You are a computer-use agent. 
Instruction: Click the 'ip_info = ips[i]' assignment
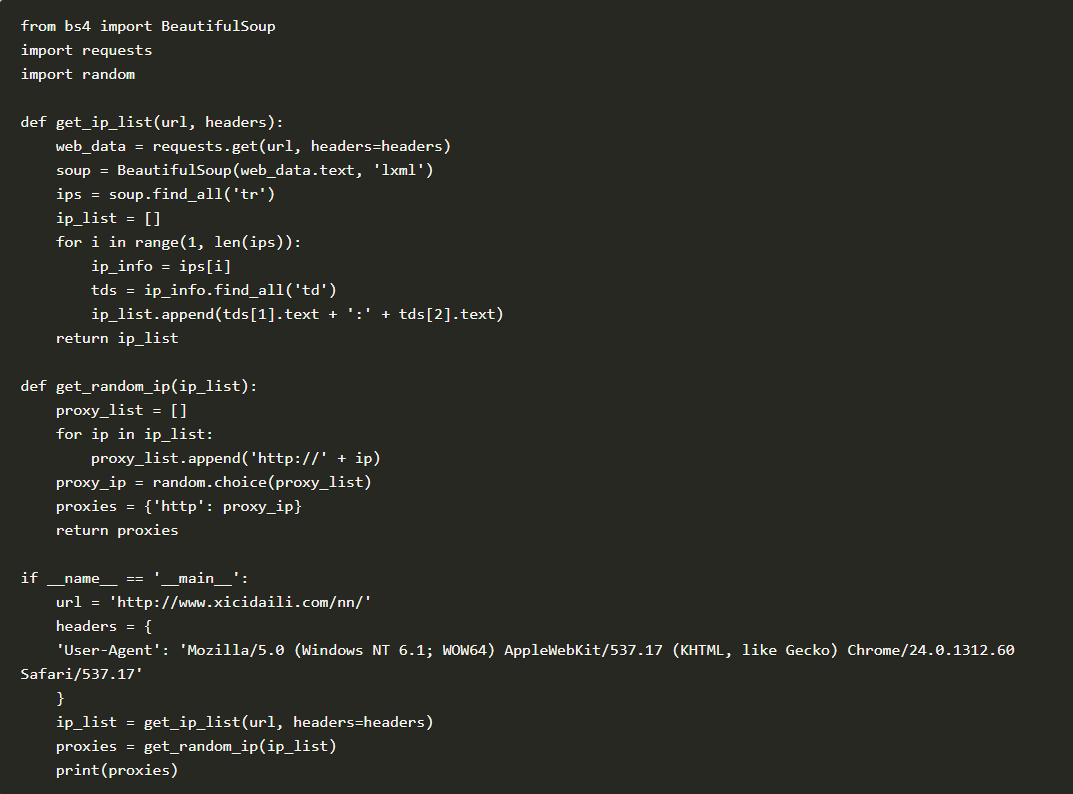click(160, 266)
